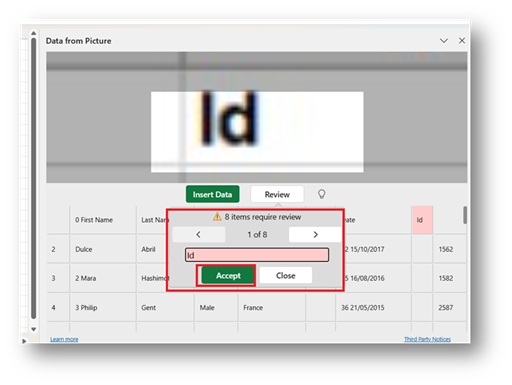
Task: Close the Data from Picture pane
Action: click(462, 41)
